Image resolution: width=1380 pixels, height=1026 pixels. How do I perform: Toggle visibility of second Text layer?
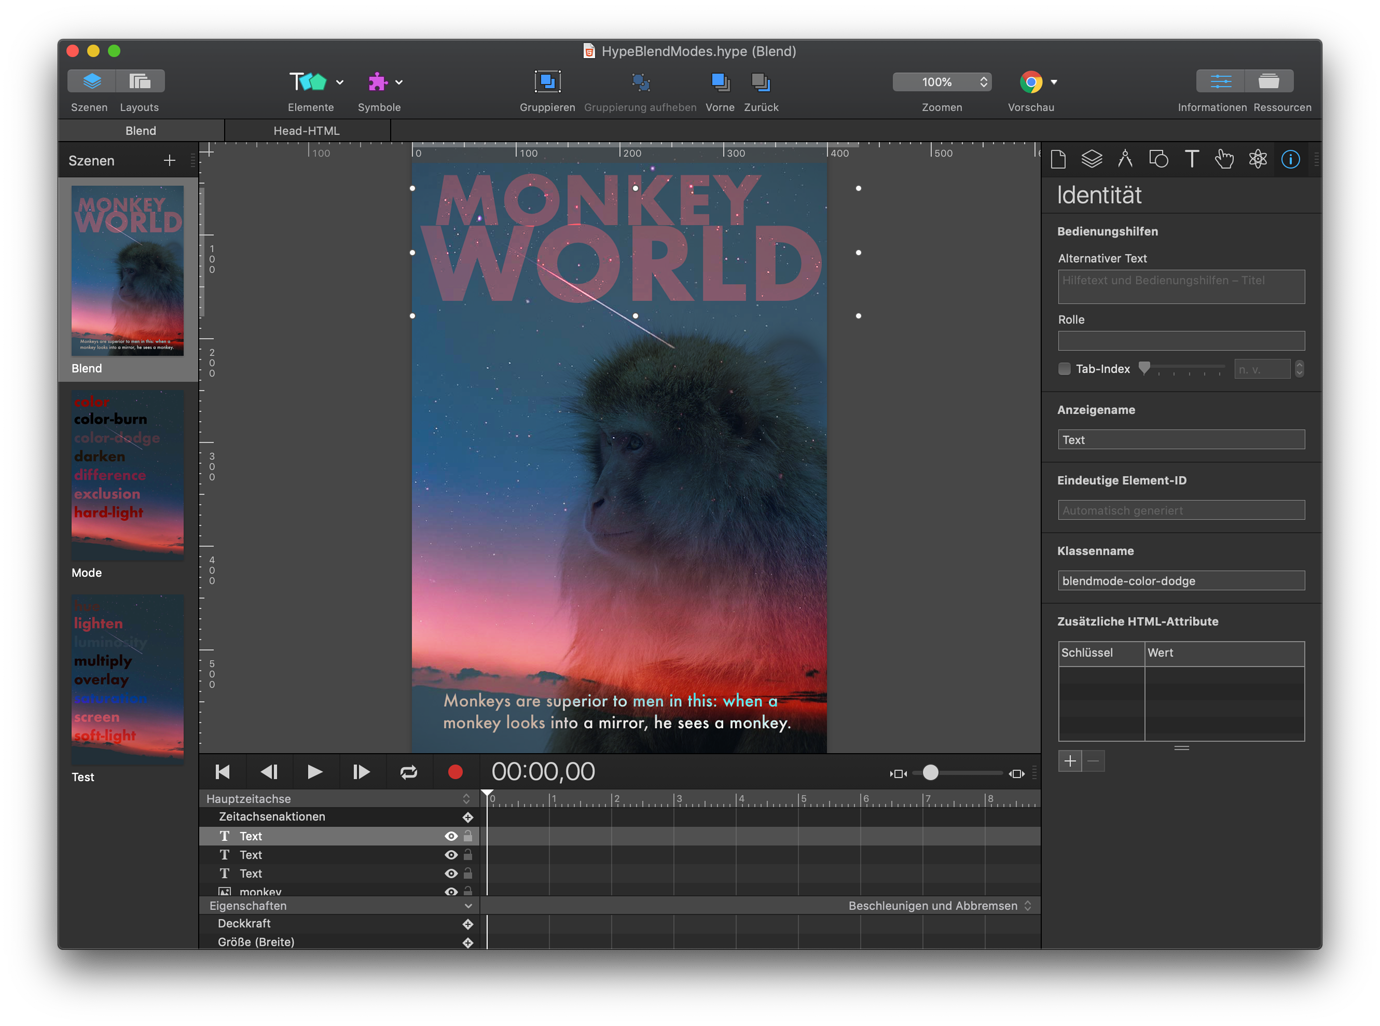[x=451, y=855]
